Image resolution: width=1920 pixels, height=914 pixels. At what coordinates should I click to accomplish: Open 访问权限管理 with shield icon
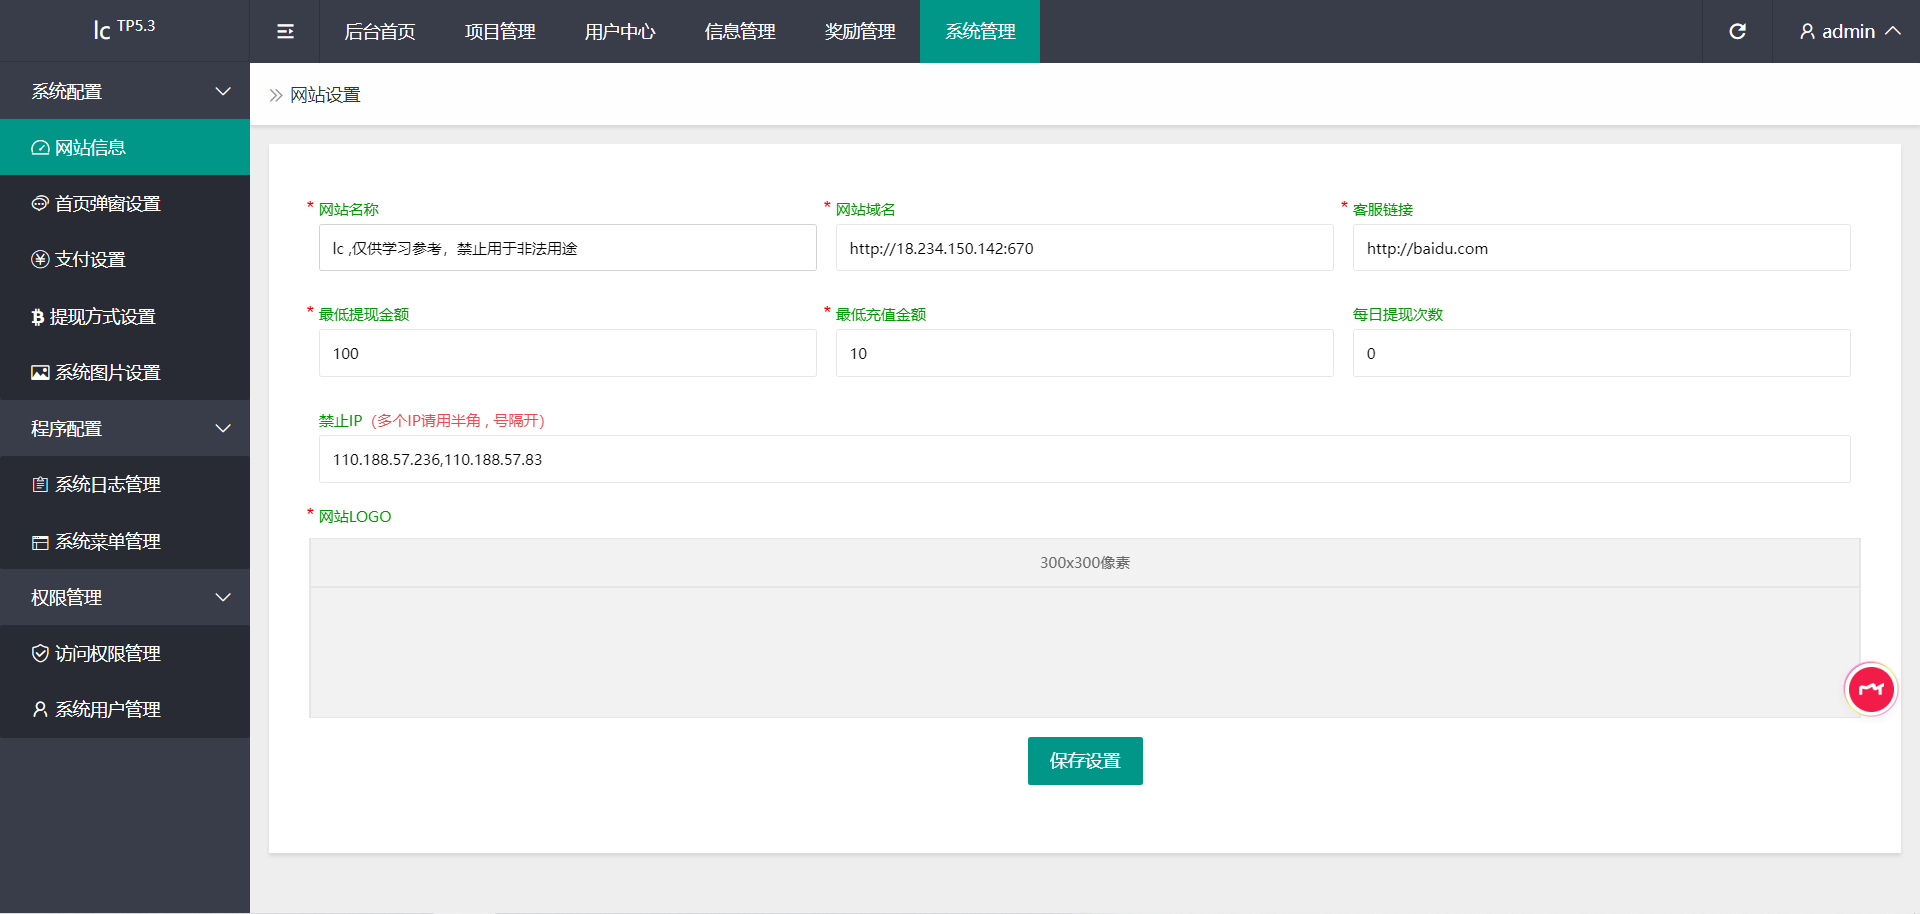click(x=107, y=654)
